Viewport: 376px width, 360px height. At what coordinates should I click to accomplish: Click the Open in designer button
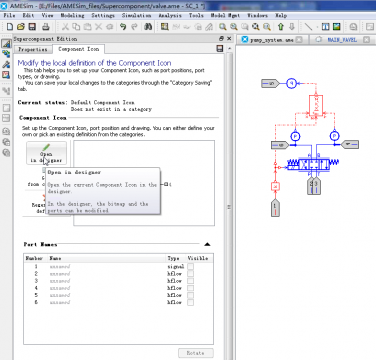[46, 153]
